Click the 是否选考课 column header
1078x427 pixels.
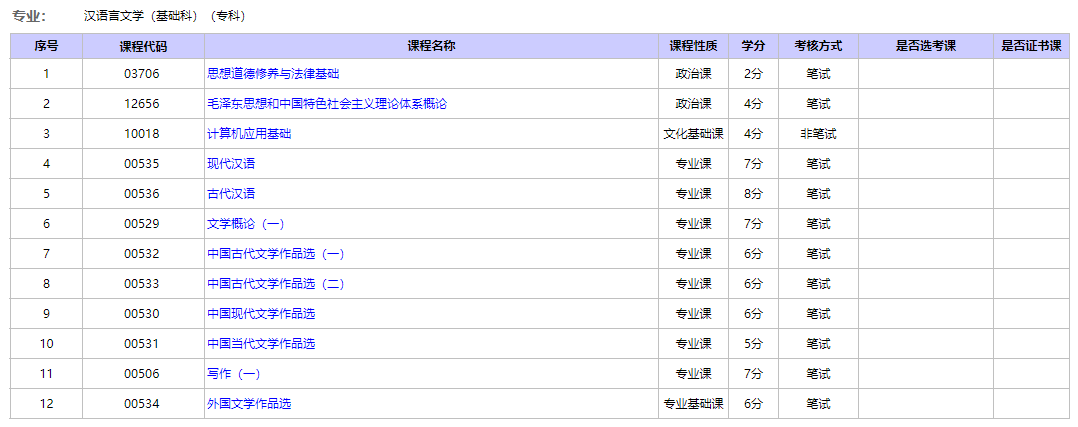tap(925, 46)
